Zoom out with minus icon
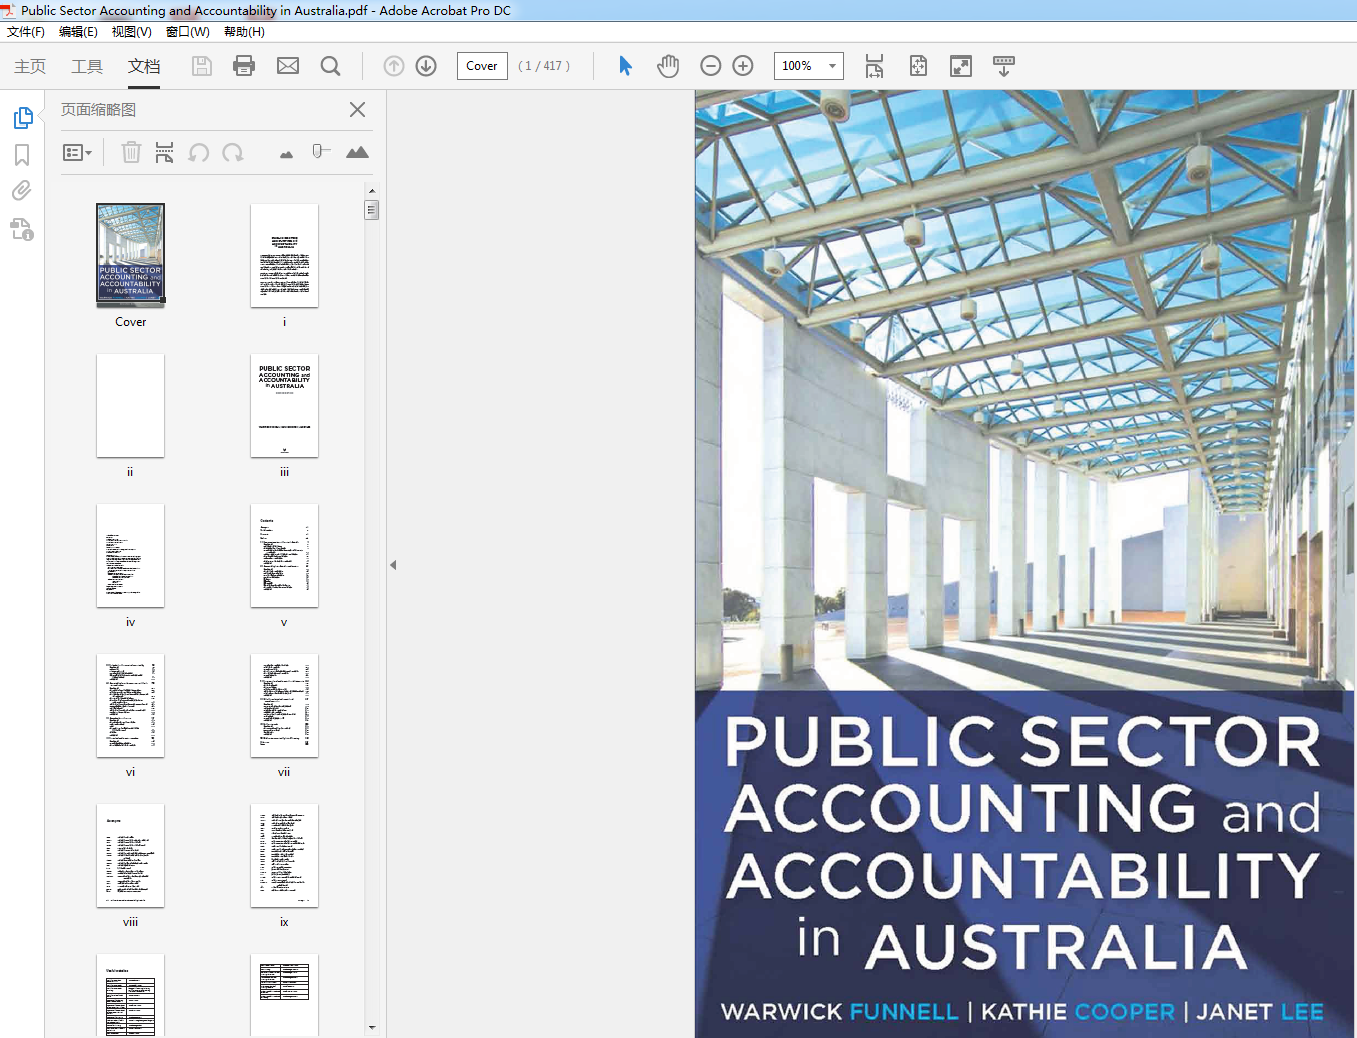The image size is (1357, 1038). click(711, 66)
